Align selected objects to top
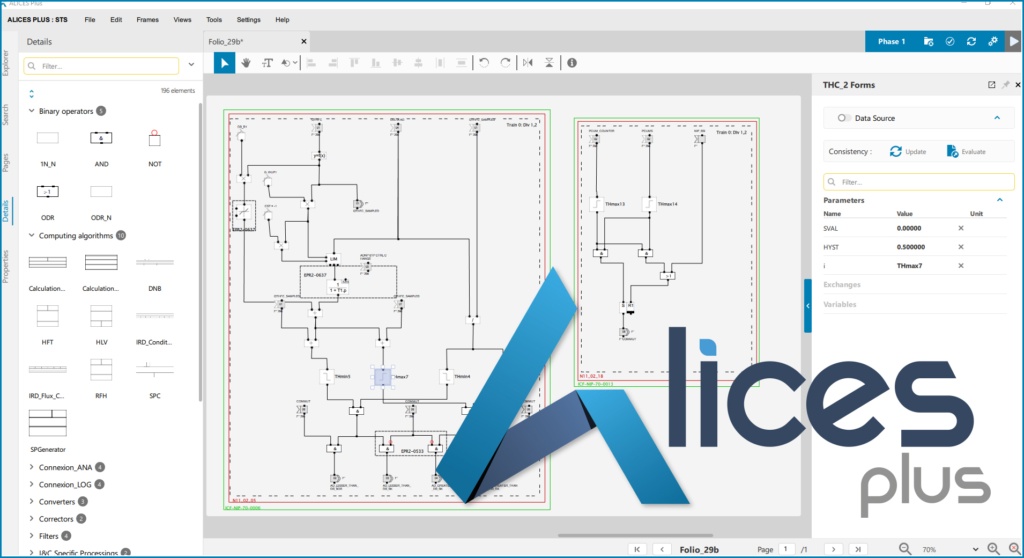Screen dimensions: 1024x558 354,63
